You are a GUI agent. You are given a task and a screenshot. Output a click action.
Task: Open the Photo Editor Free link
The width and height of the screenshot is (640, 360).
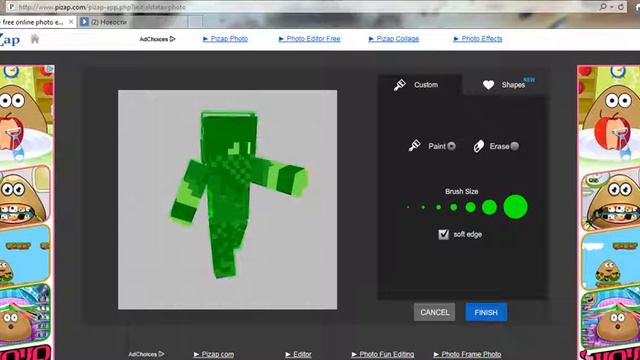point(309,39)
